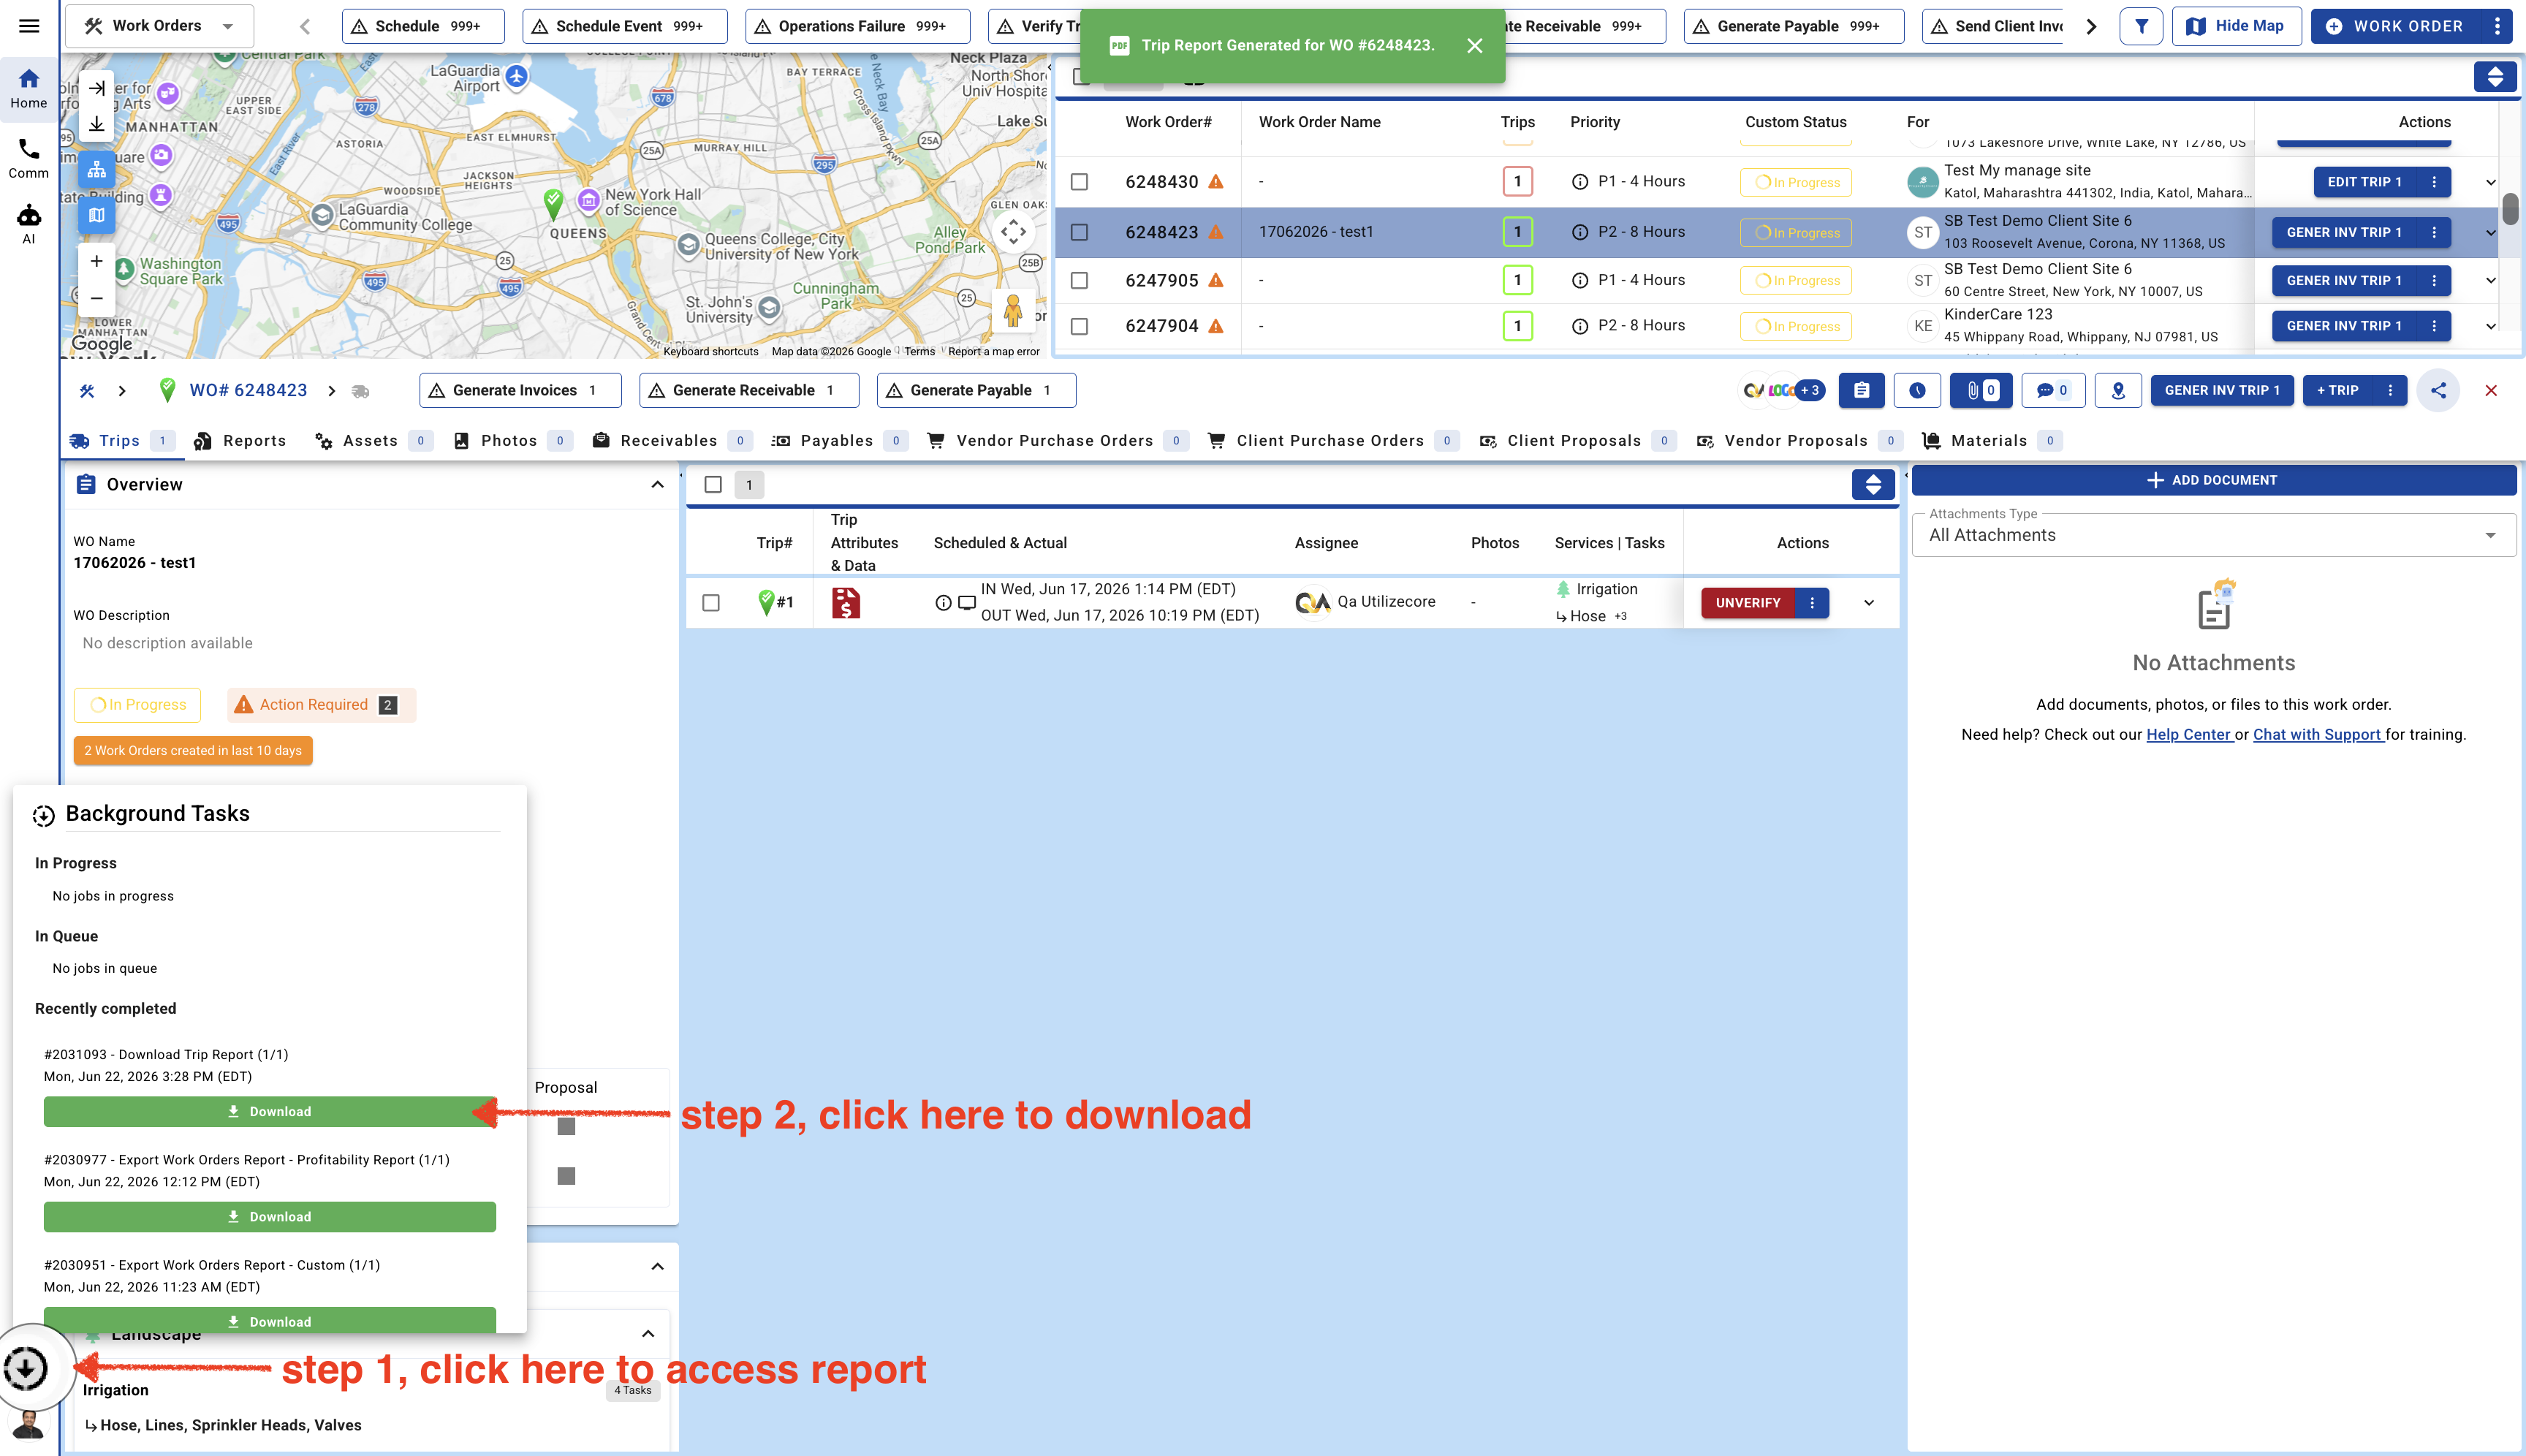The height and width of the screenshot is (1456, 2526).
Task: Switch to the Assets tab
Action: pyautogui.click(x=374, y=441)
